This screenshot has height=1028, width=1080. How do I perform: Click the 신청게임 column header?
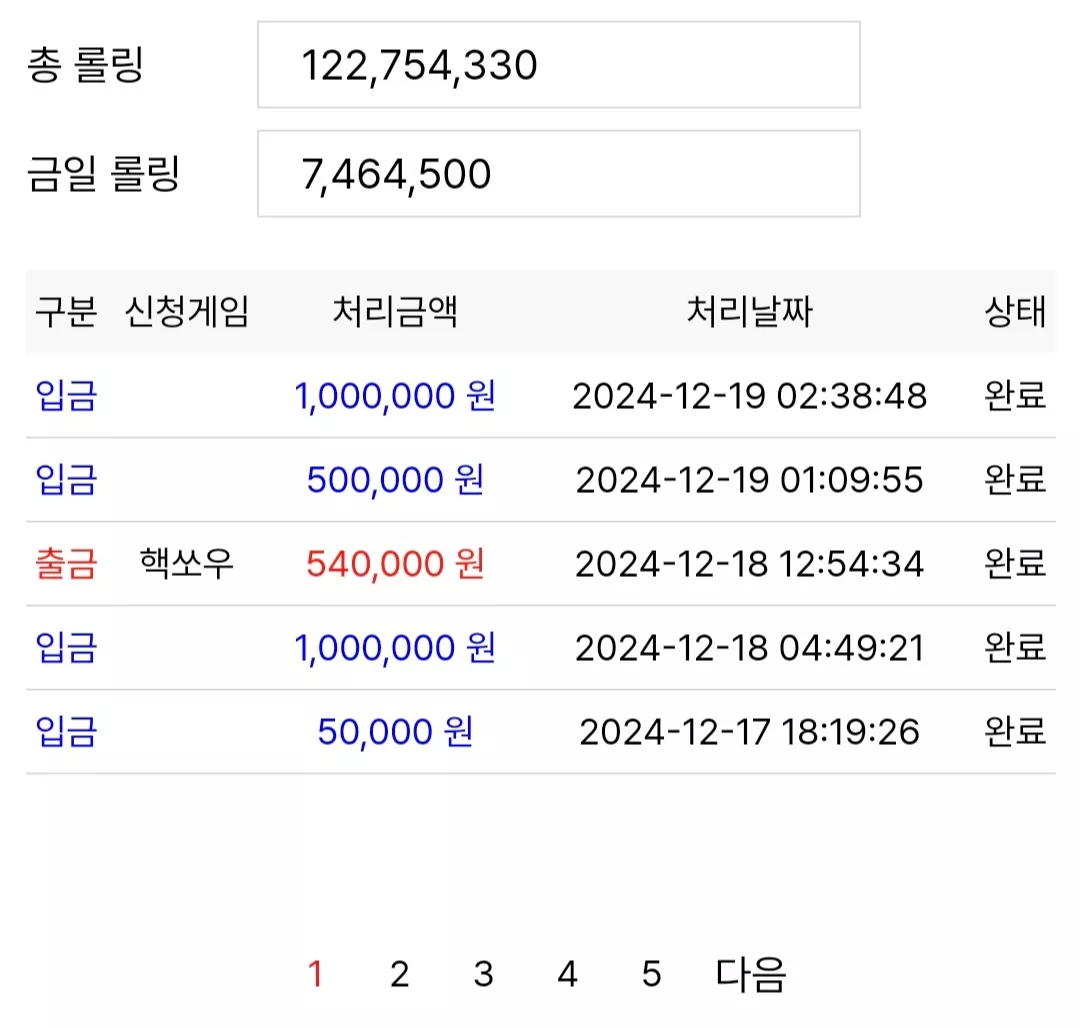click(187, 311)
